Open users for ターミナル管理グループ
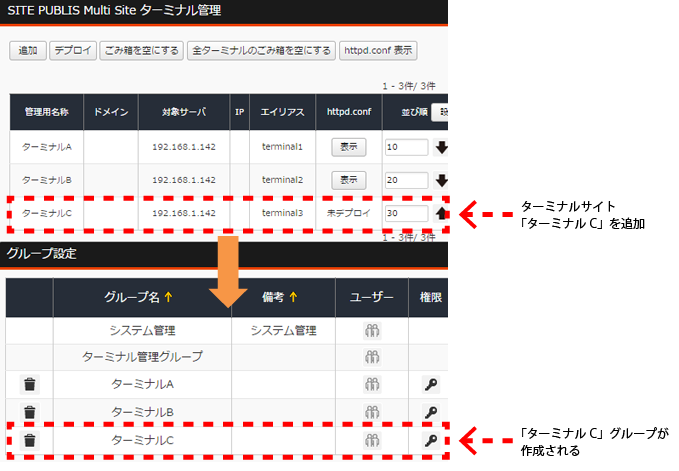Viewport: 679px width, 471px height. coord(372,357)
